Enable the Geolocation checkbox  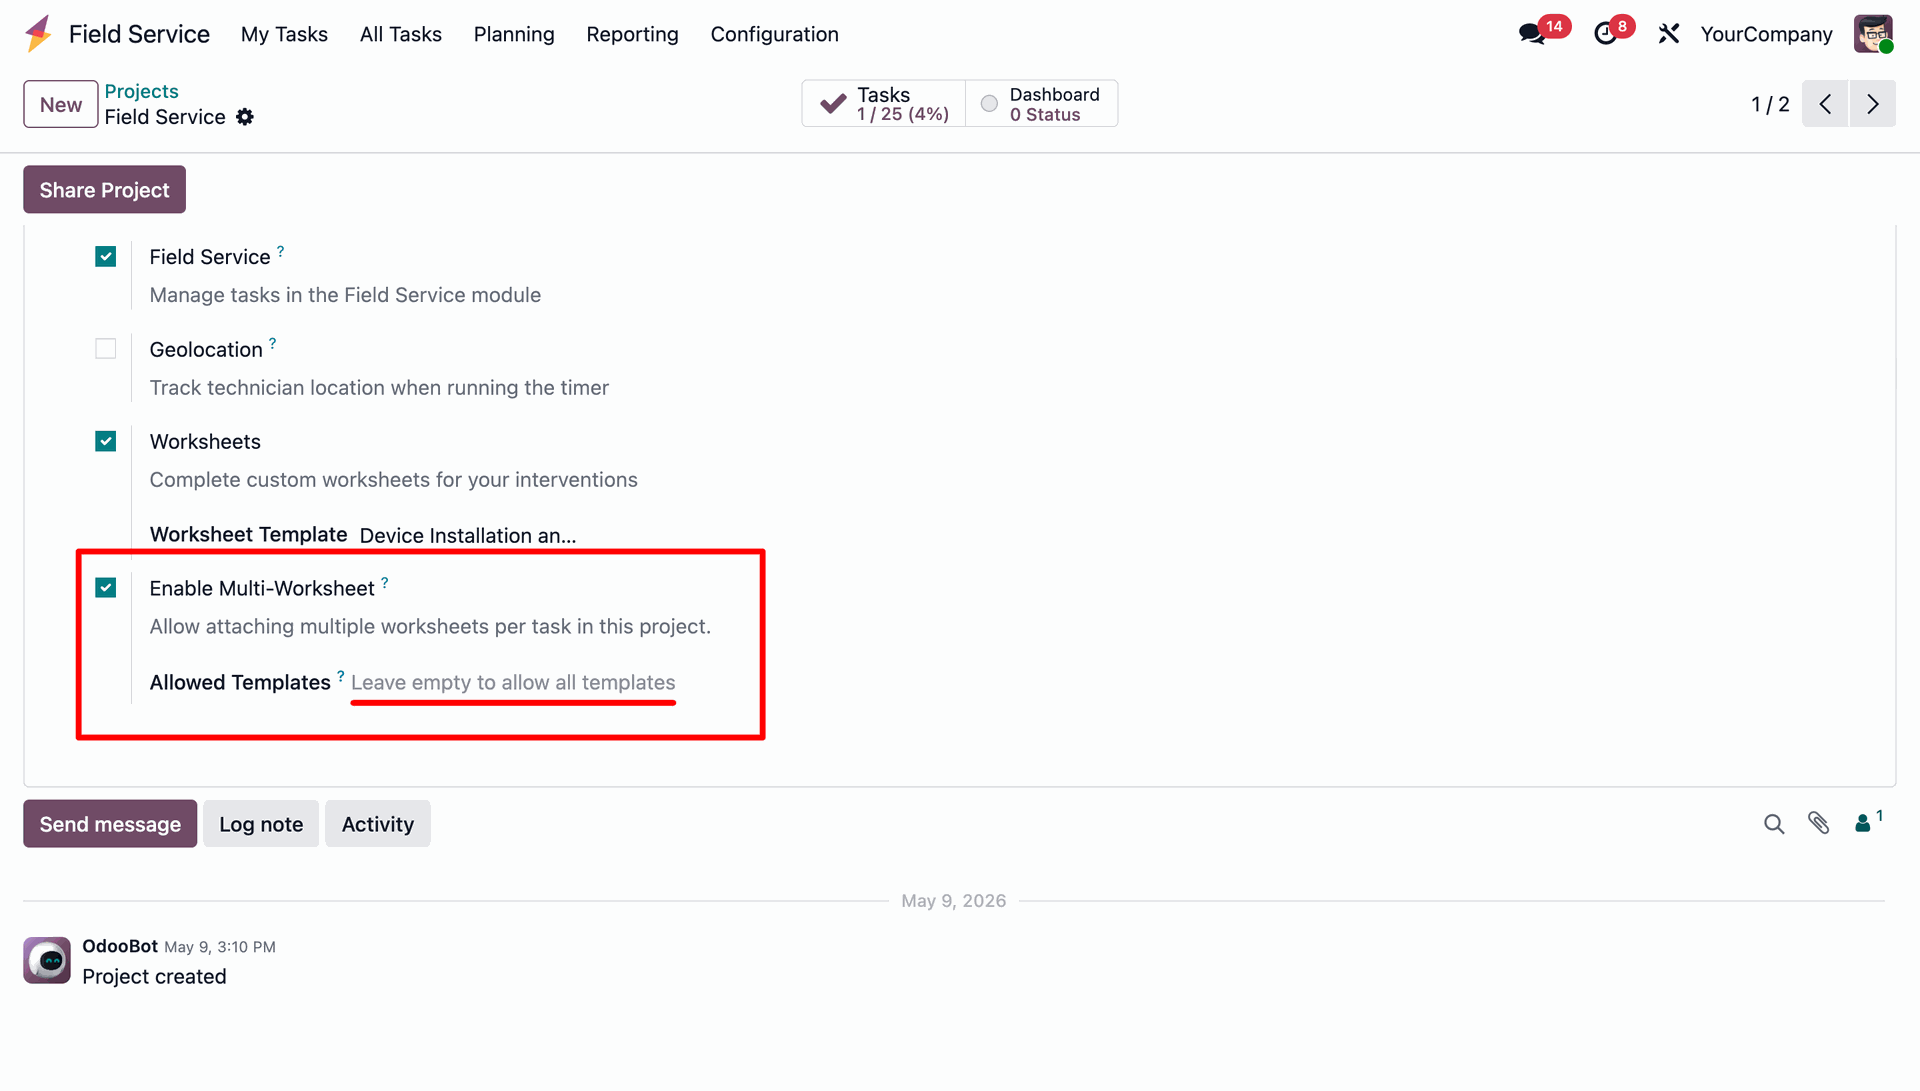(106, 349)
